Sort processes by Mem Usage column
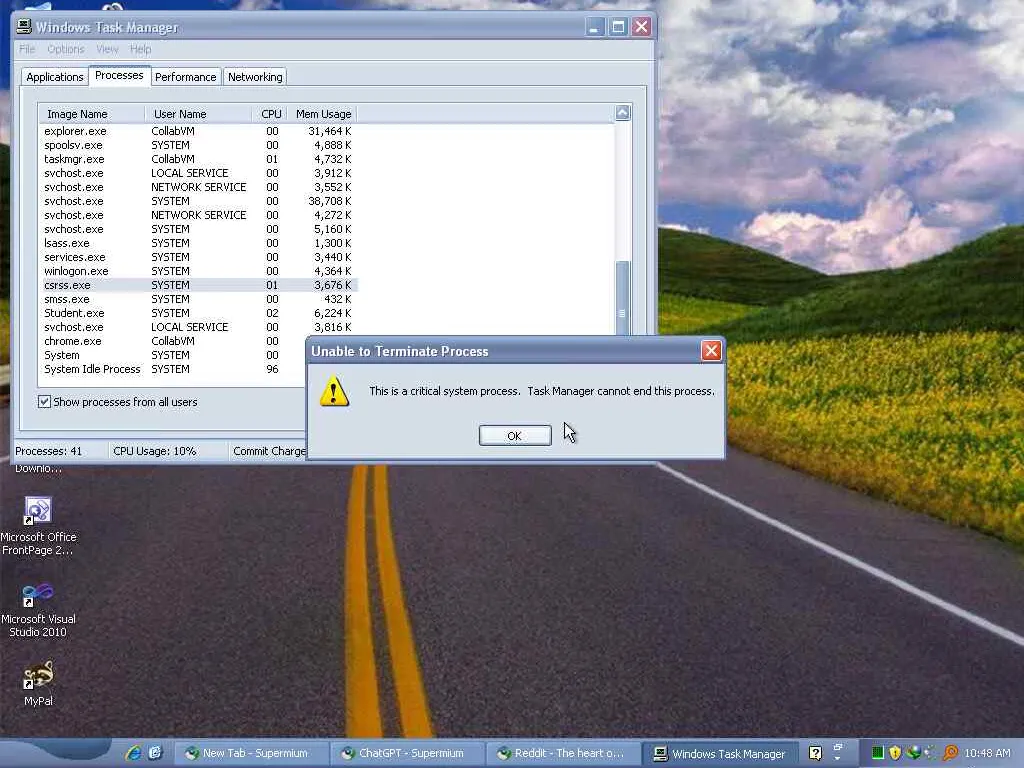 tap(323, 114)
